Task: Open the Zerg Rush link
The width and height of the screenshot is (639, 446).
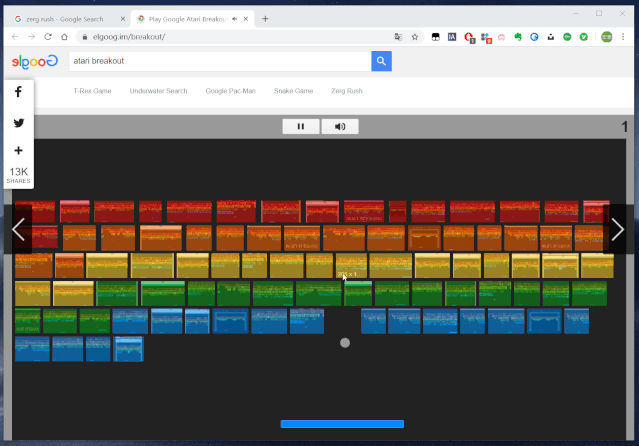Action: [347, 91]
